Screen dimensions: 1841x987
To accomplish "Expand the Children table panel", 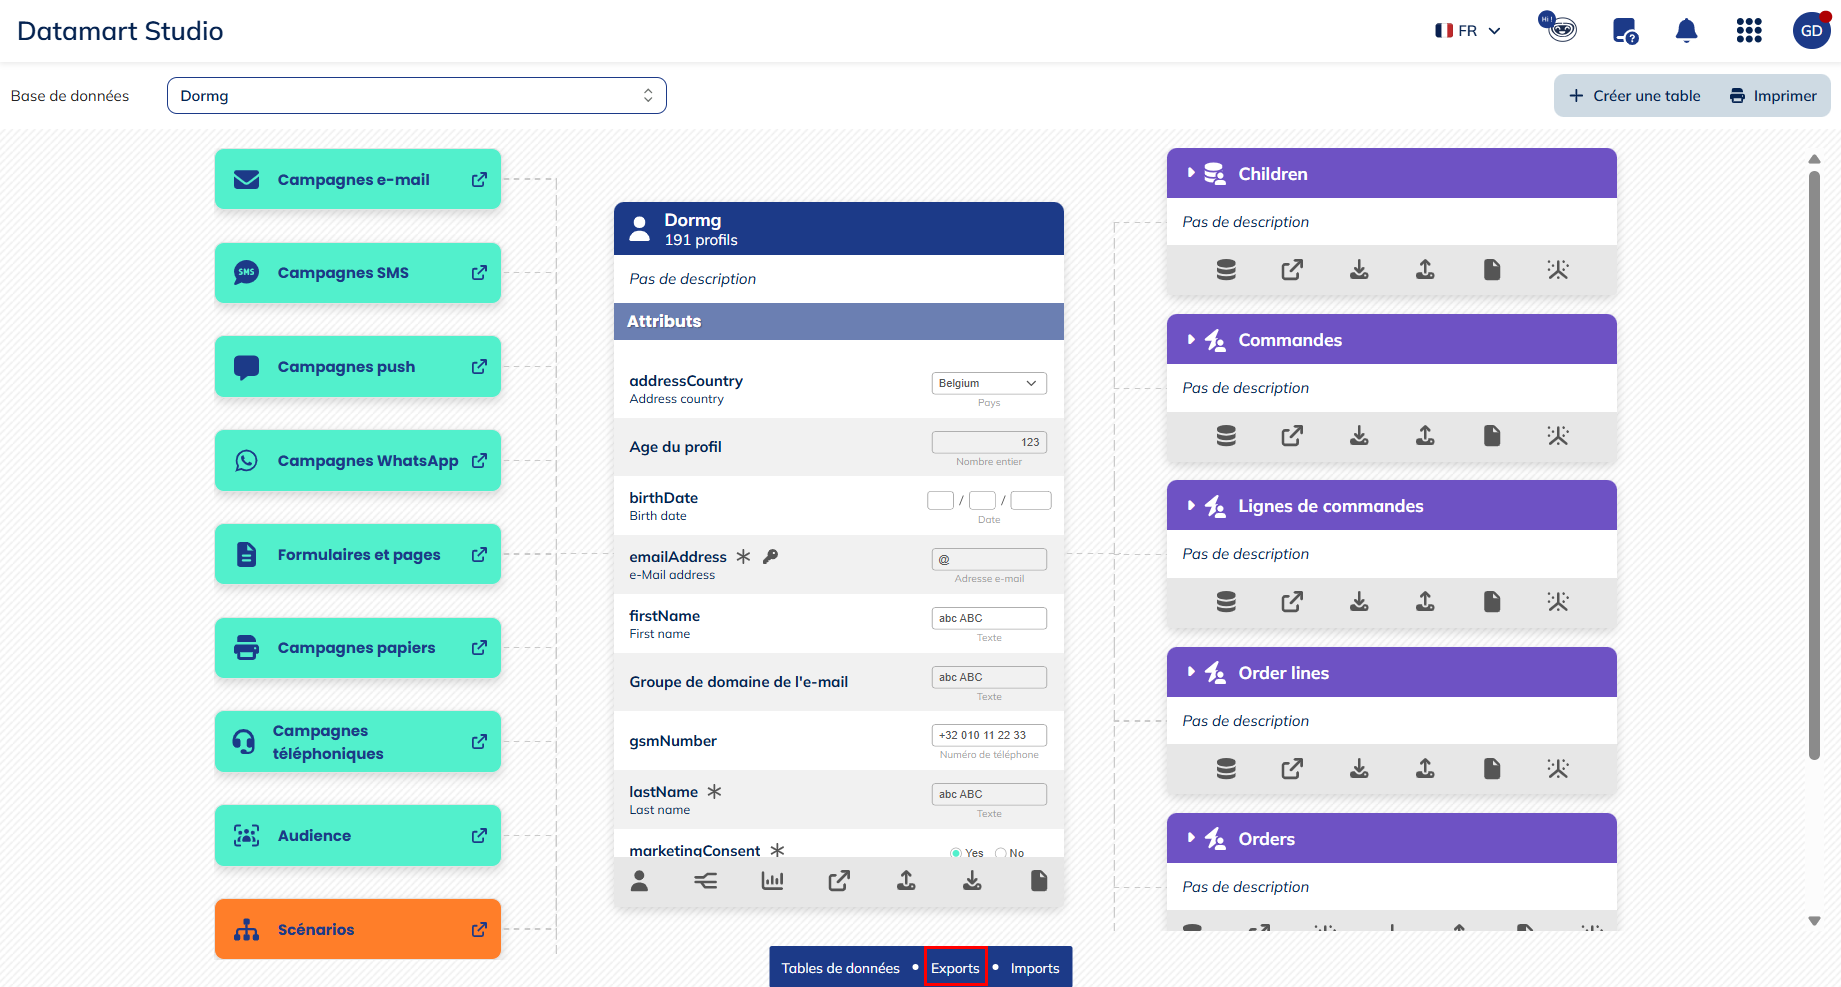I will 1191,173.
